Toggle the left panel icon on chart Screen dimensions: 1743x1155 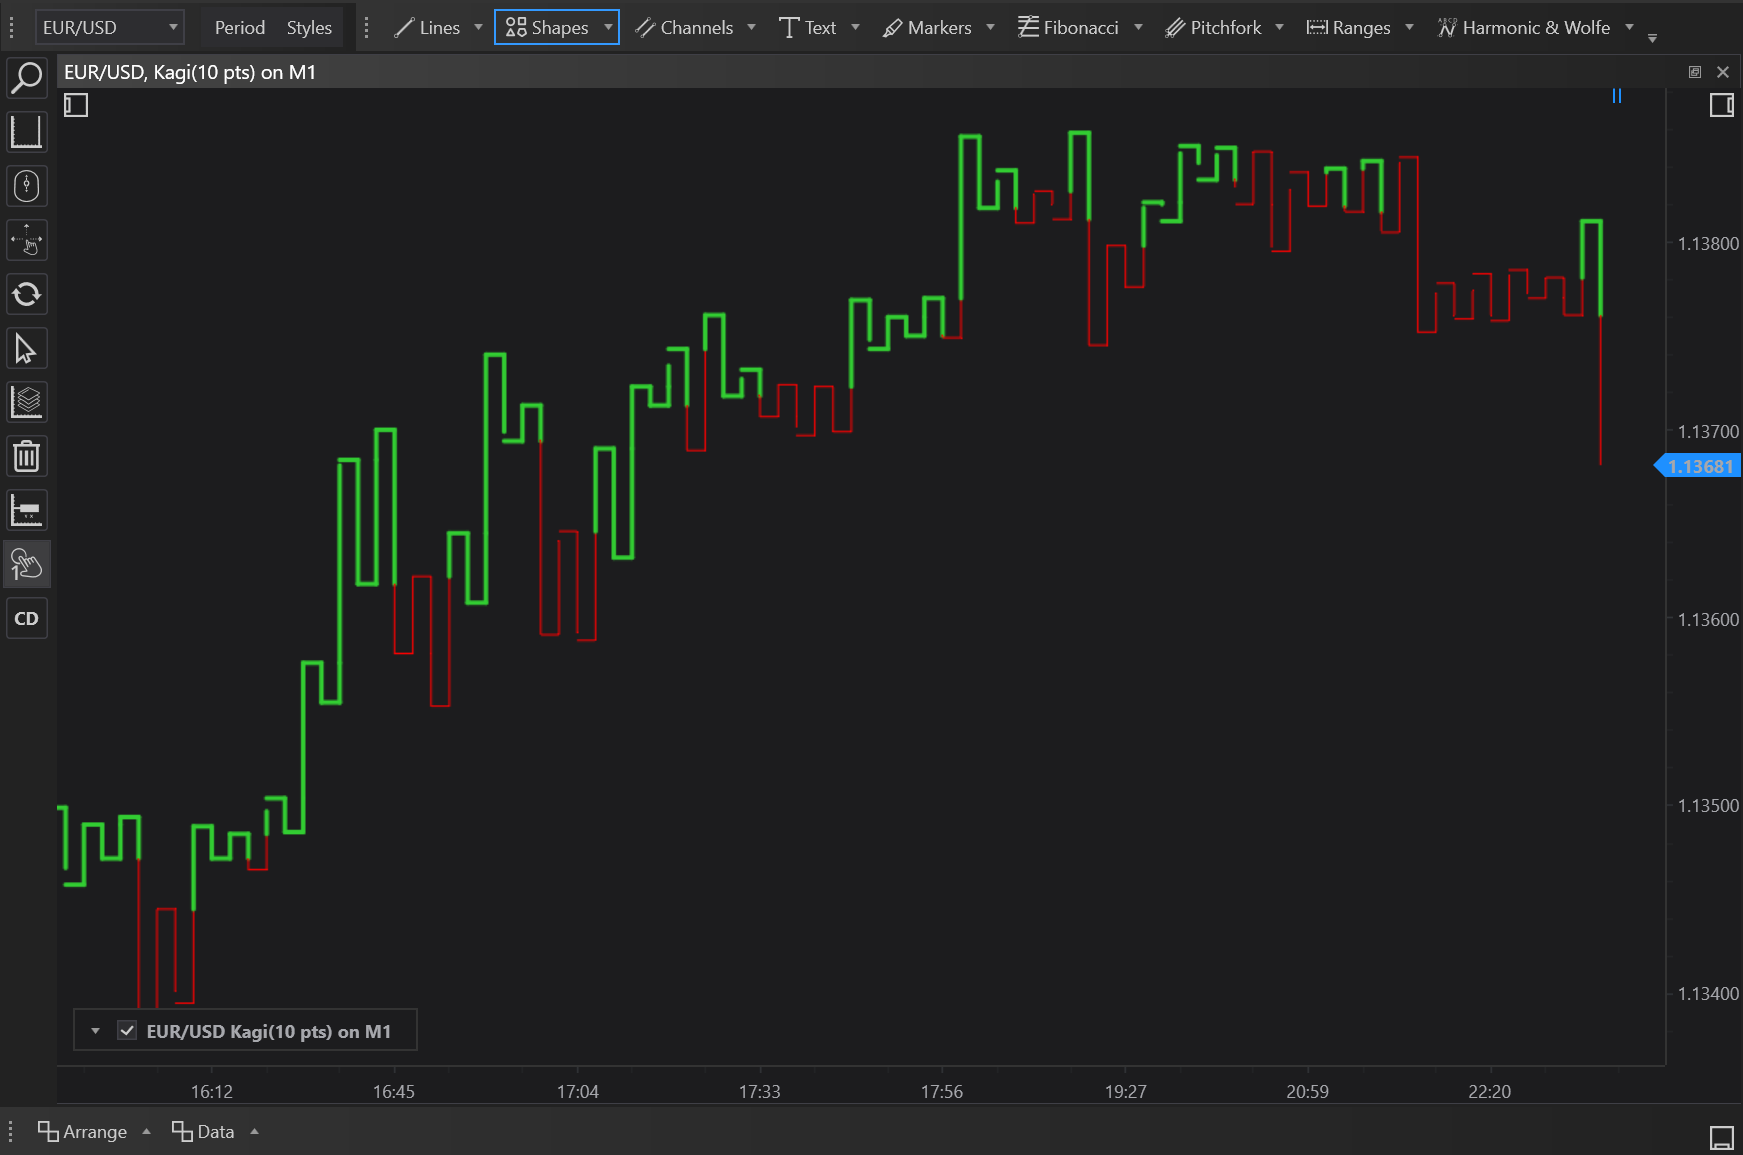(x=76, y=105)
